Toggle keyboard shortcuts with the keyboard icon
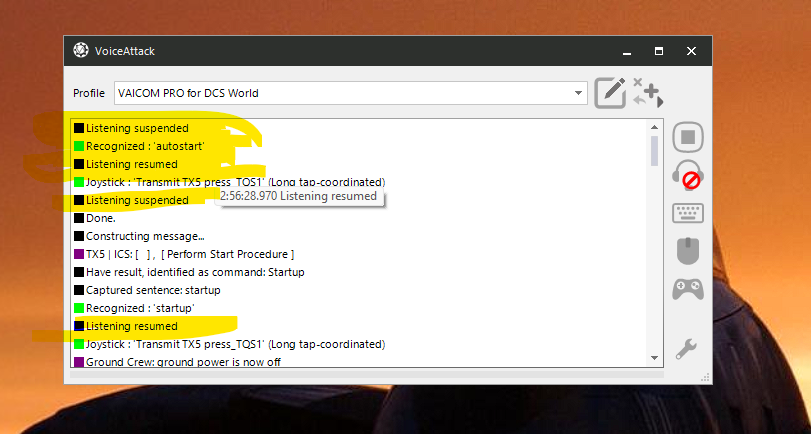811x434 pixels. tap(688, 213)
